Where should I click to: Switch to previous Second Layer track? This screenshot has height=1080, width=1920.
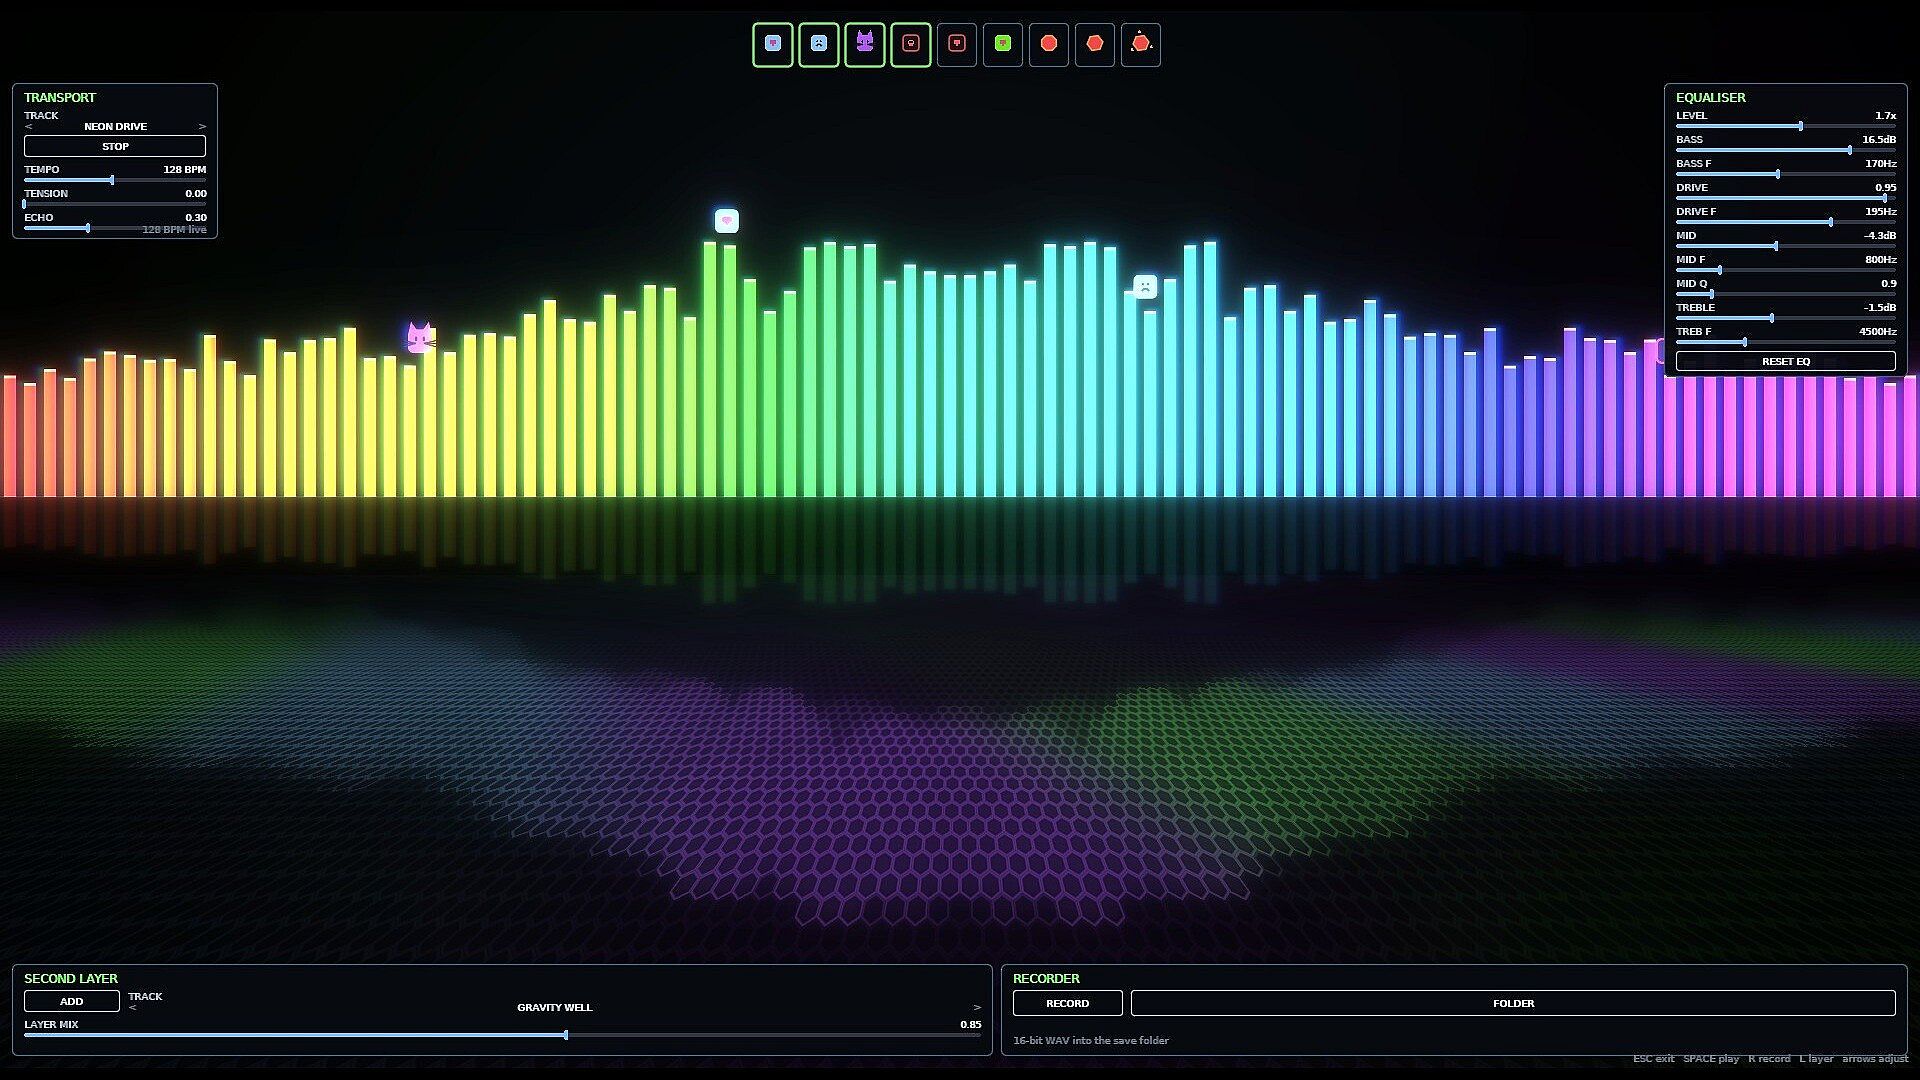[133, 1008]
